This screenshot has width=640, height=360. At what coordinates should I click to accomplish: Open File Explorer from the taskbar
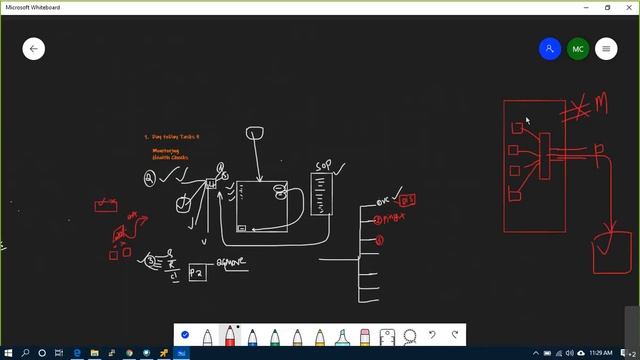pos(94,353)
